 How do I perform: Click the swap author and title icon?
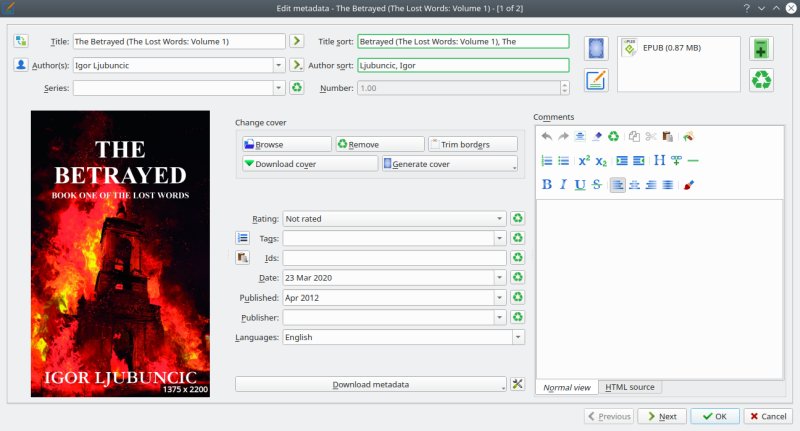22,41
